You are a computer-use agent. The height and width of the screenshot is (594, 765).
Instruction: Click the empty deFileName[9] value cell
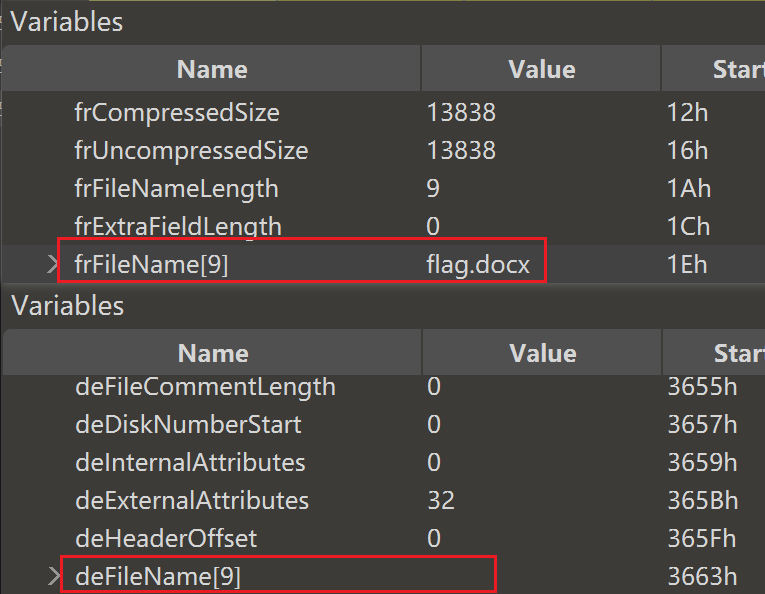[540, 576]
